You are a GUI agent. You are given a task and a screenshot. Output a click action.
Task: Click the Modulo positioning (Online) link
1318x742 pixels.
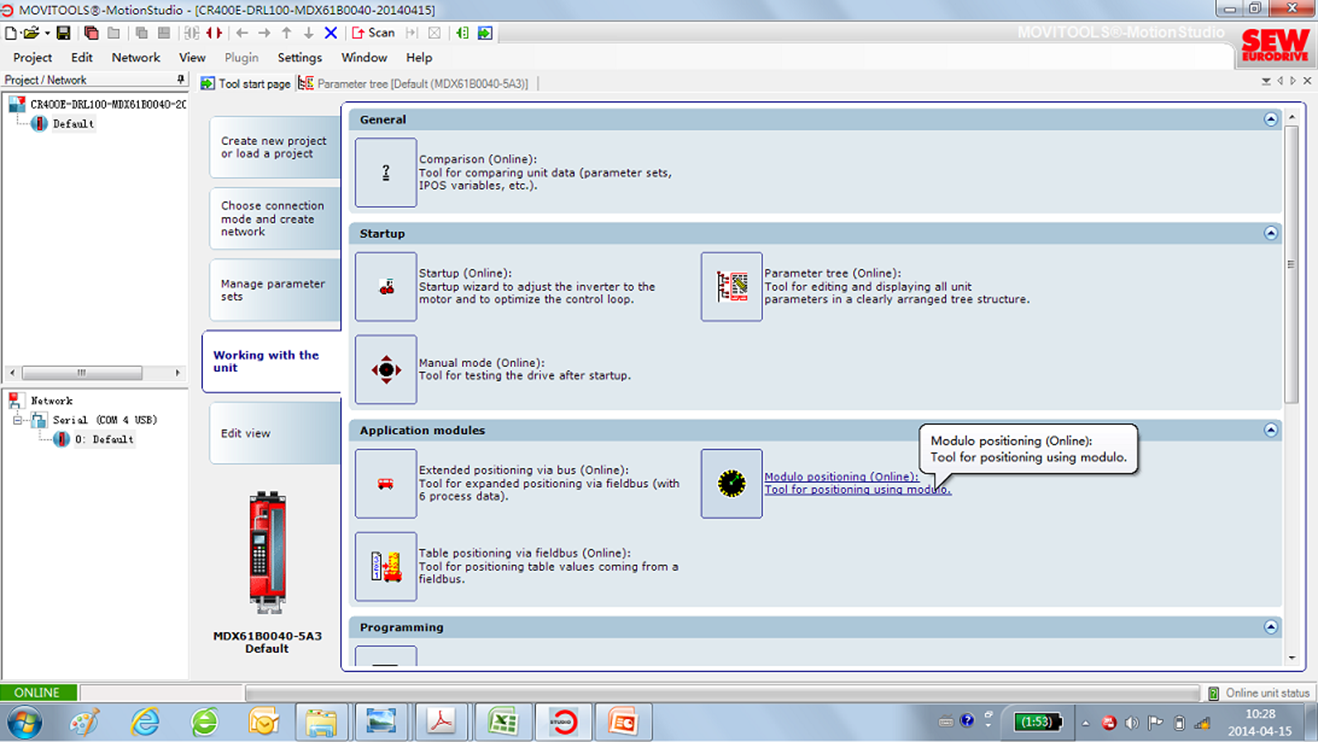tap(840, 477)
